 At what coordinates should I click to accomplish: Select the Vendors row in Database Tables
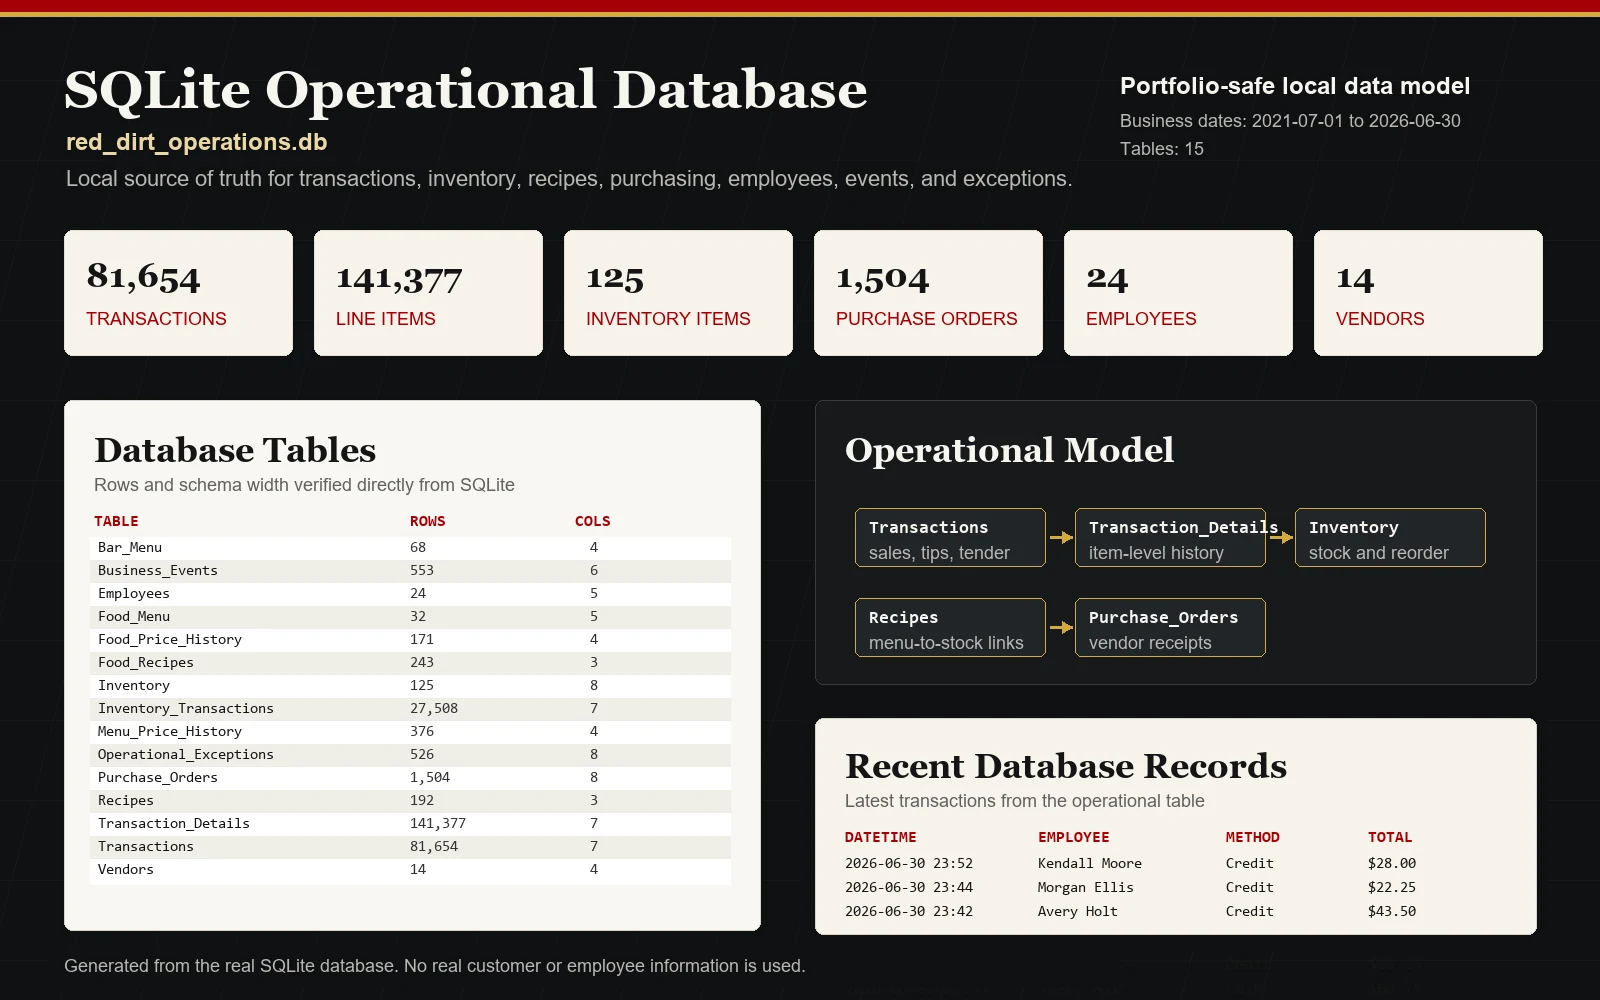click(x=410, y=869)
